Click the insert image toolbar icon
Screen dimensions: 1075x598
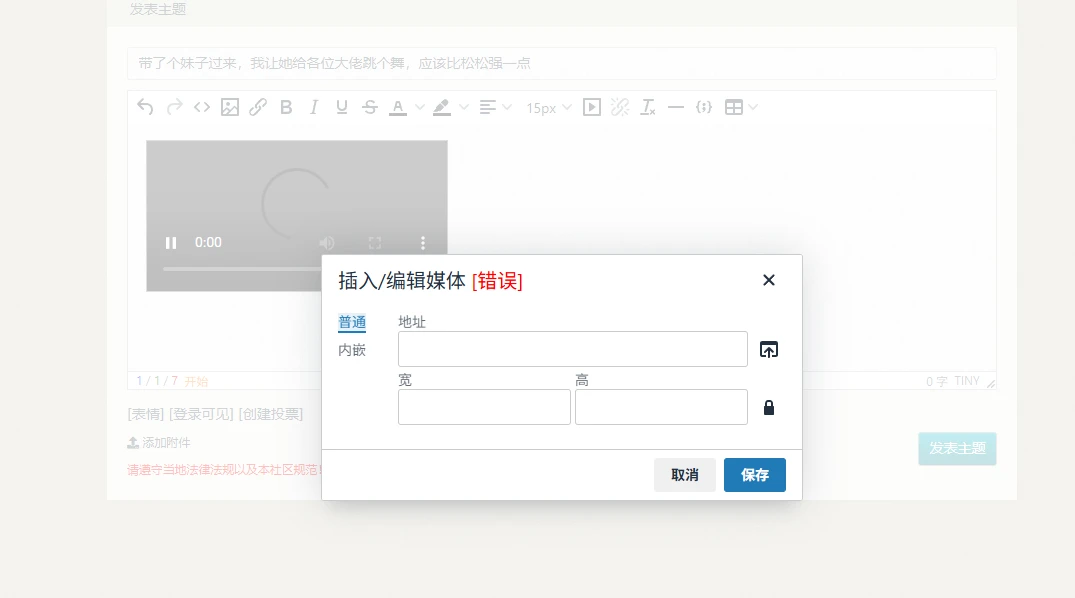coord(230,107)
